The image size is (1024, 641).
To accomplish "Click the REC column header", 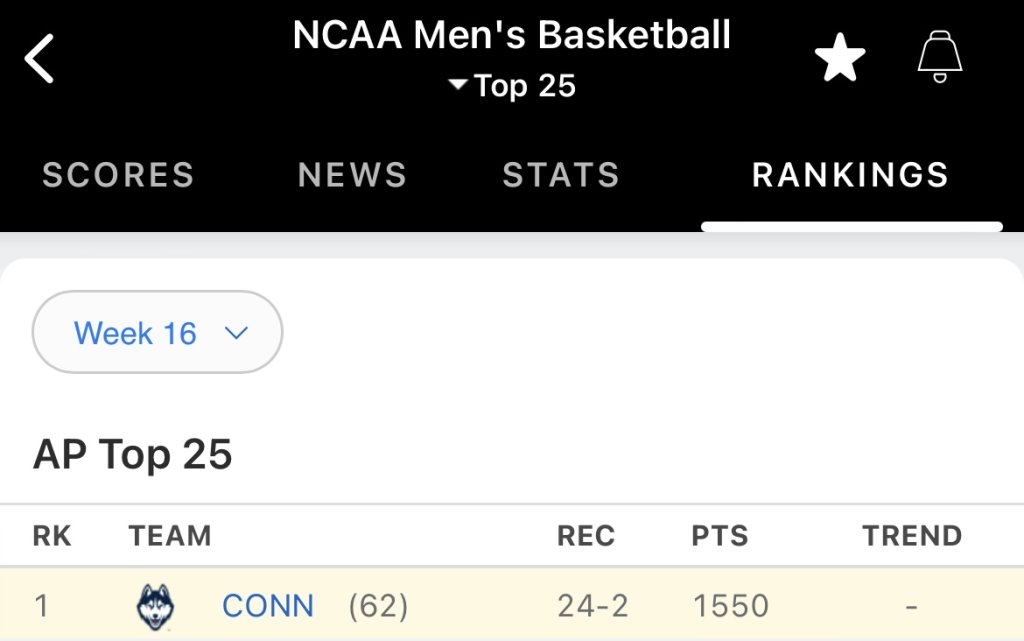I will pos(586,536).
